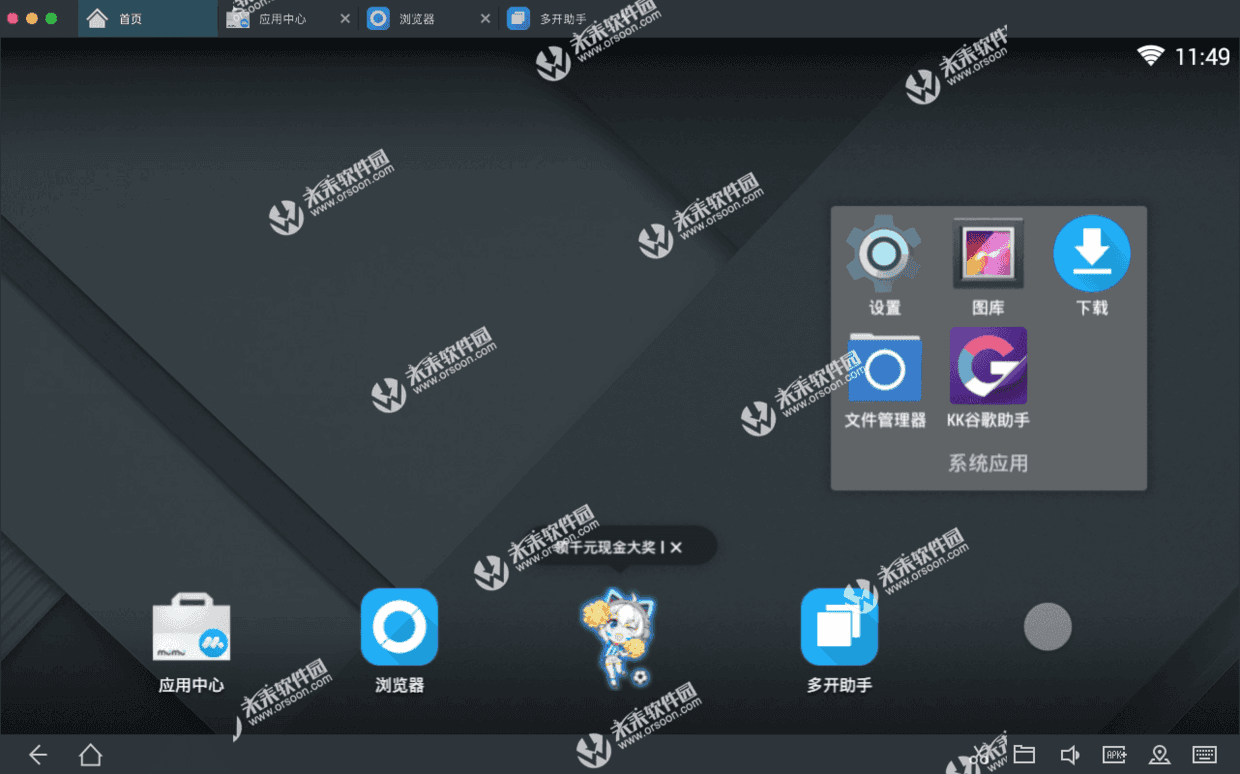Image resolution: width=1240 pixels, height=774 pixels.
Task: Open the 下载 downloads app
Action: point(1092,253)
